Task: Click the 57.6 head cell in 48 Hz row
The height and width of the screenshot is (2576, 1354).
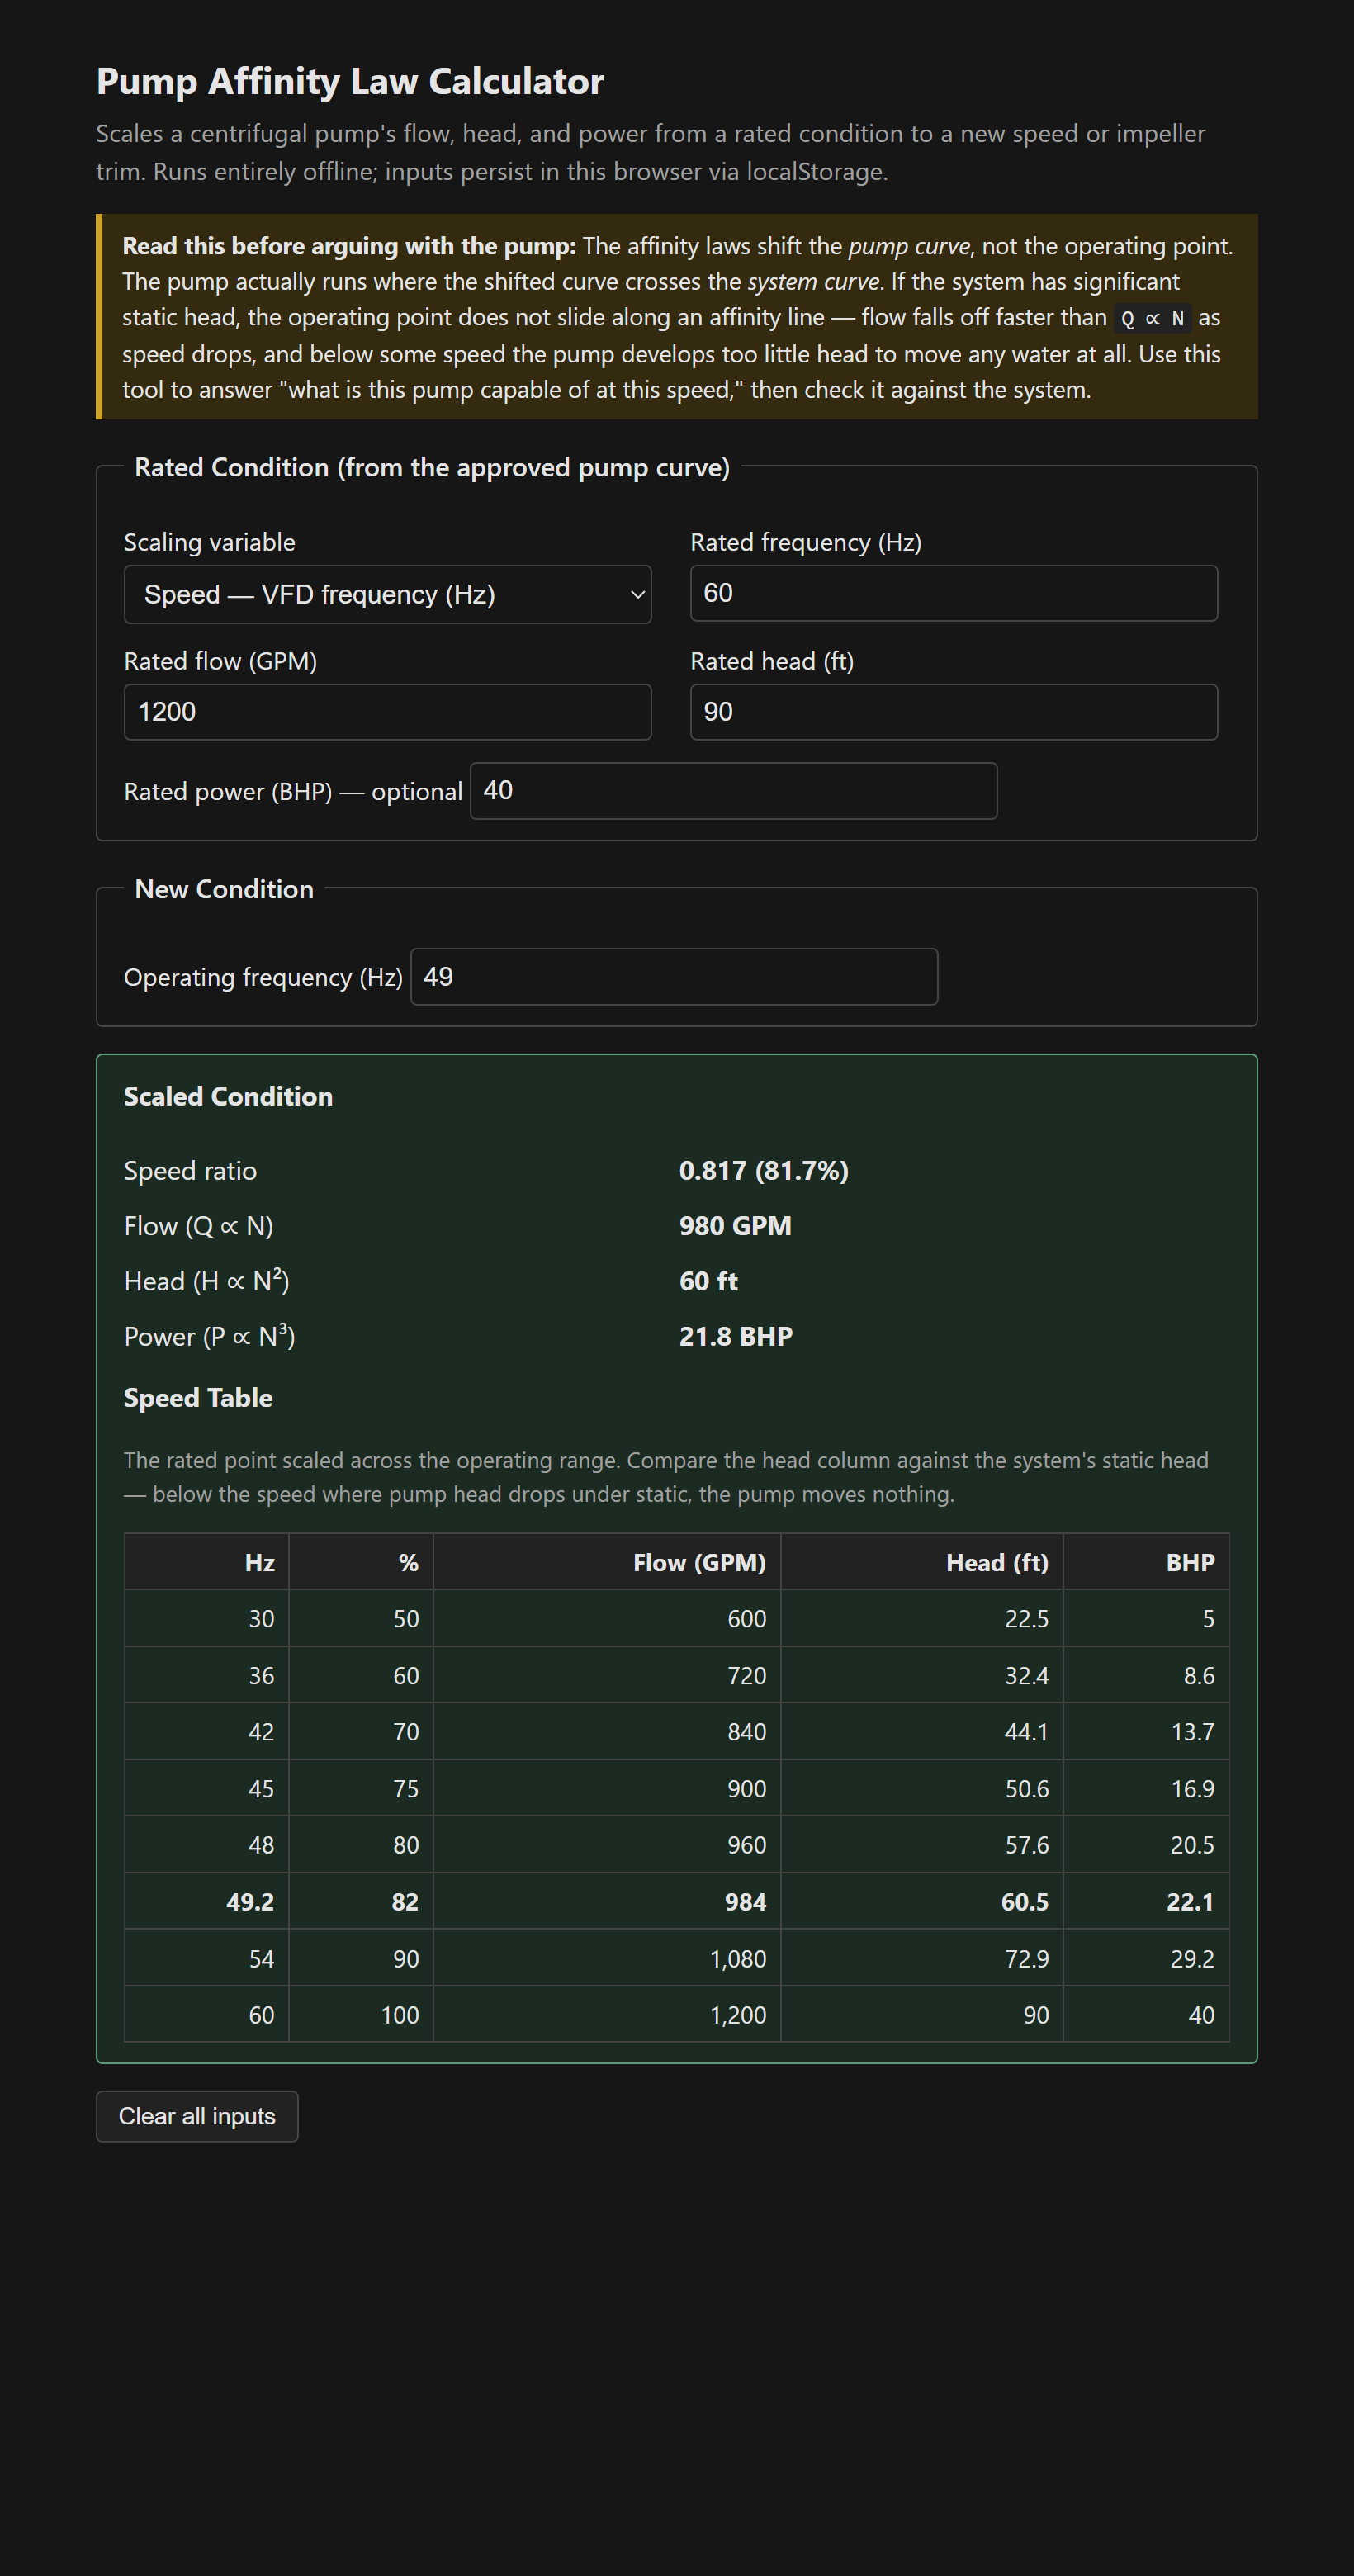Action: (x=922, y=1844)
